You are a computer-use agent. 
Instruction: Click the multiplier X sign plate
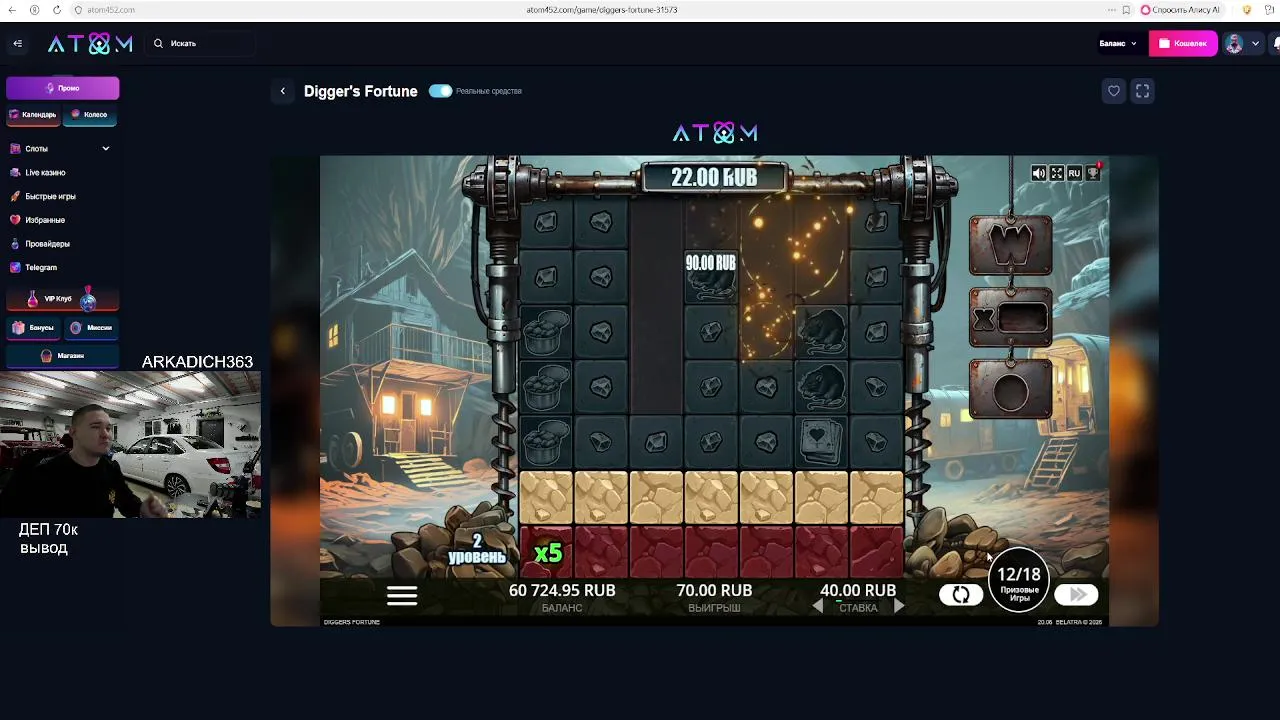[x=1010, y=319]
